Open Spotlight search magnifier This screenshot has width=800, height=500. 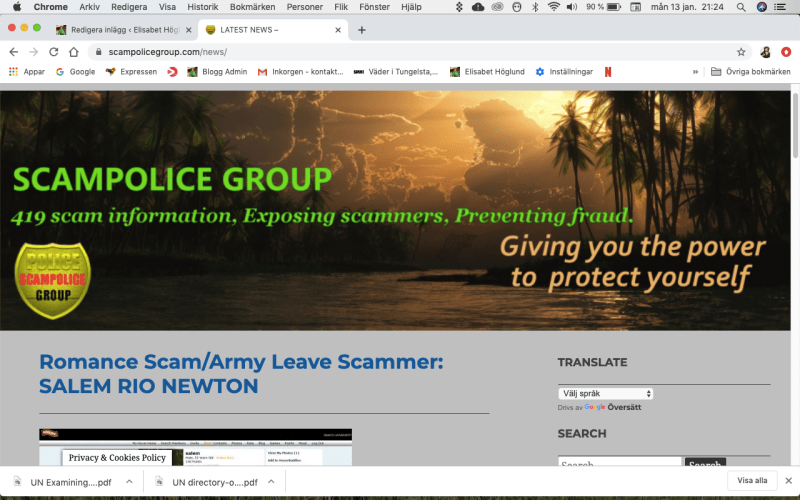(741, 7)
